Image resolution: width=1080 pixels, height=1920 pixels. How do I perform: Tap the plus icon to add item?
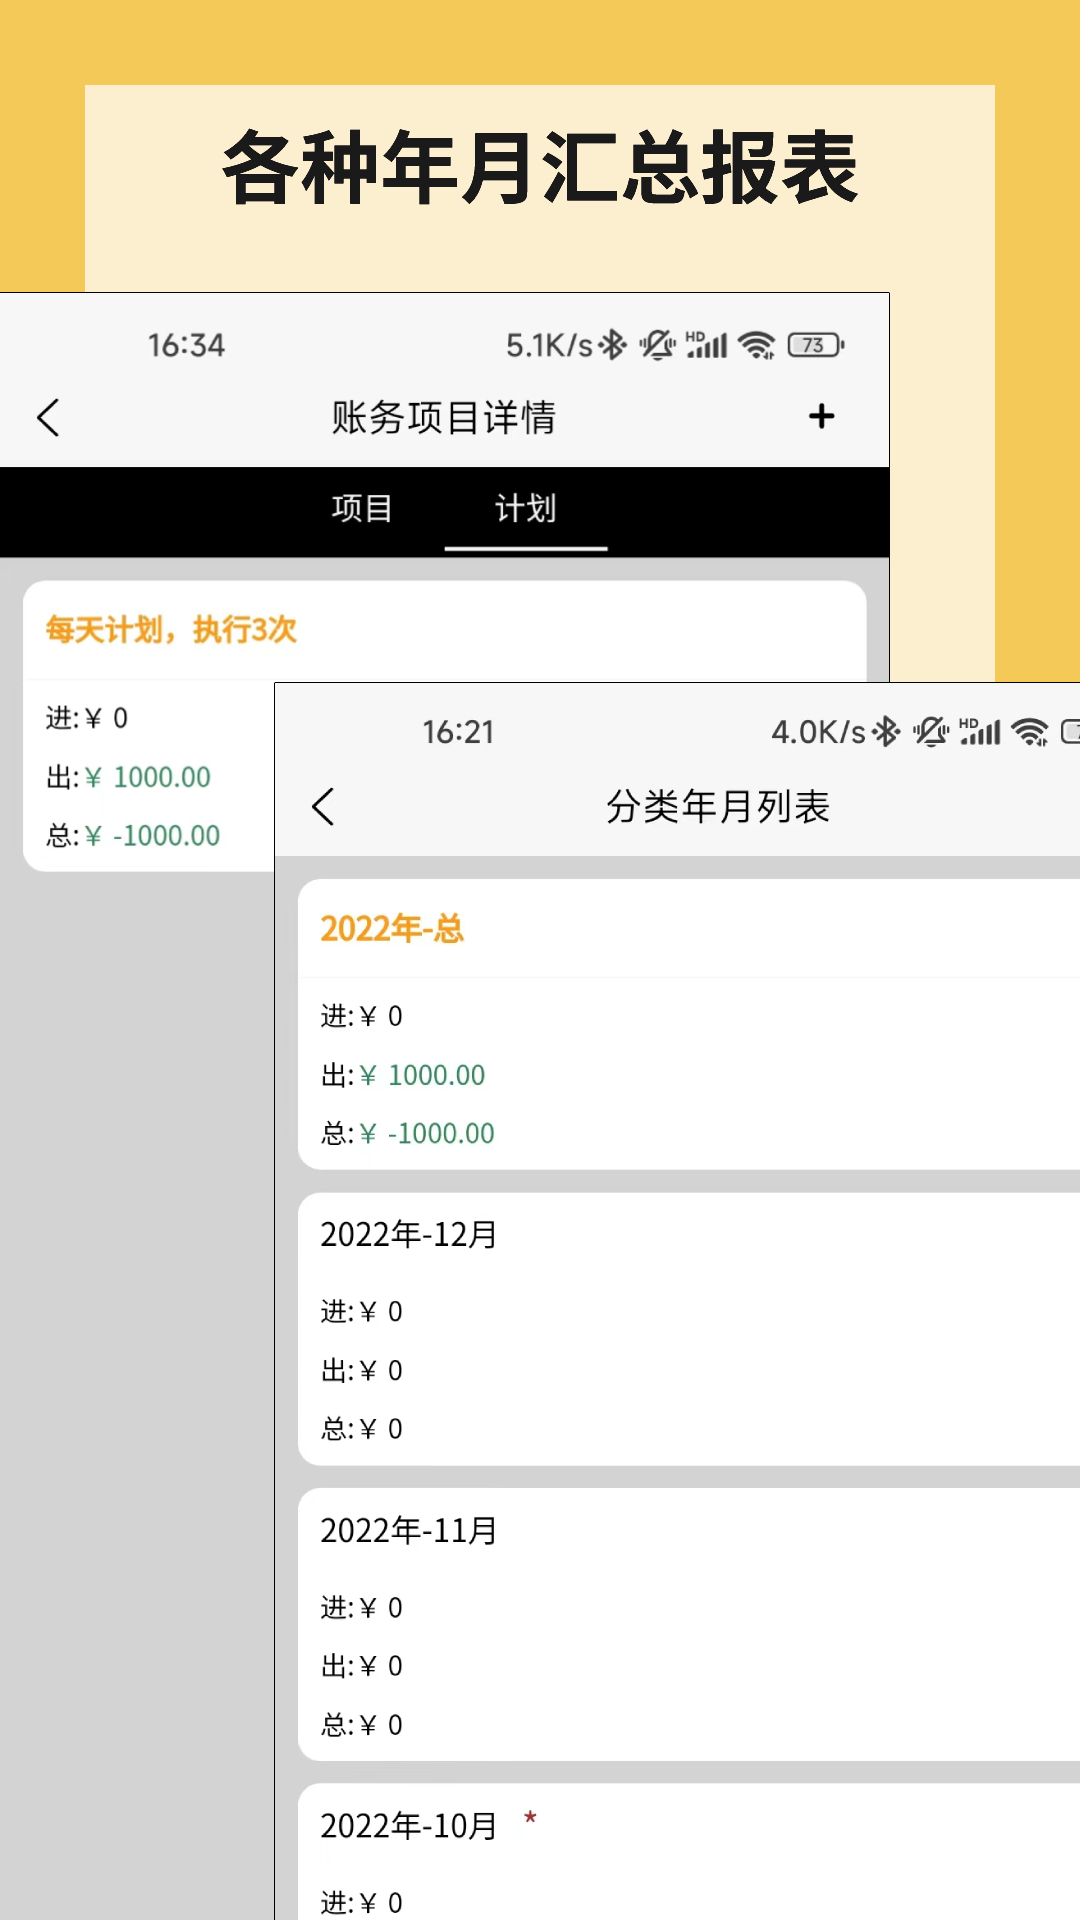click(x=821, y=416)
